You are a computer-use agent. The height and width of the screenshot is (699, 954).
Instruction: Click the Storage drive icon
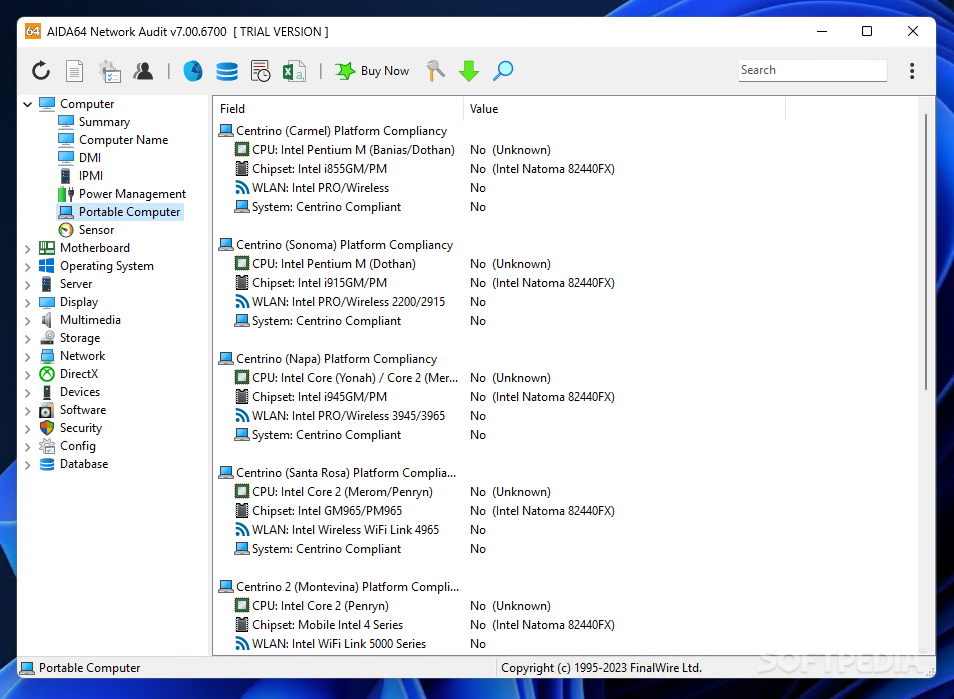click(x=47, y=338)
